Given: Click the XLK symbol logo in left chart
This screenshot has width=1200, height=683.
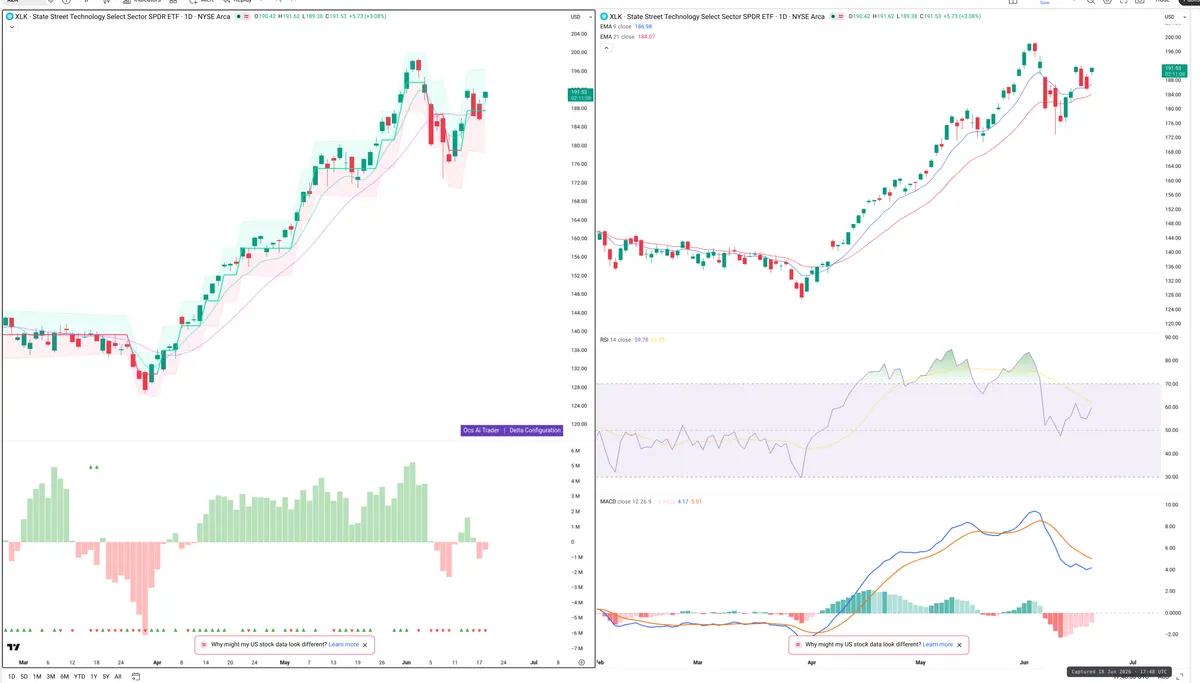Looking at the screenshot, I should coord(8,16).
